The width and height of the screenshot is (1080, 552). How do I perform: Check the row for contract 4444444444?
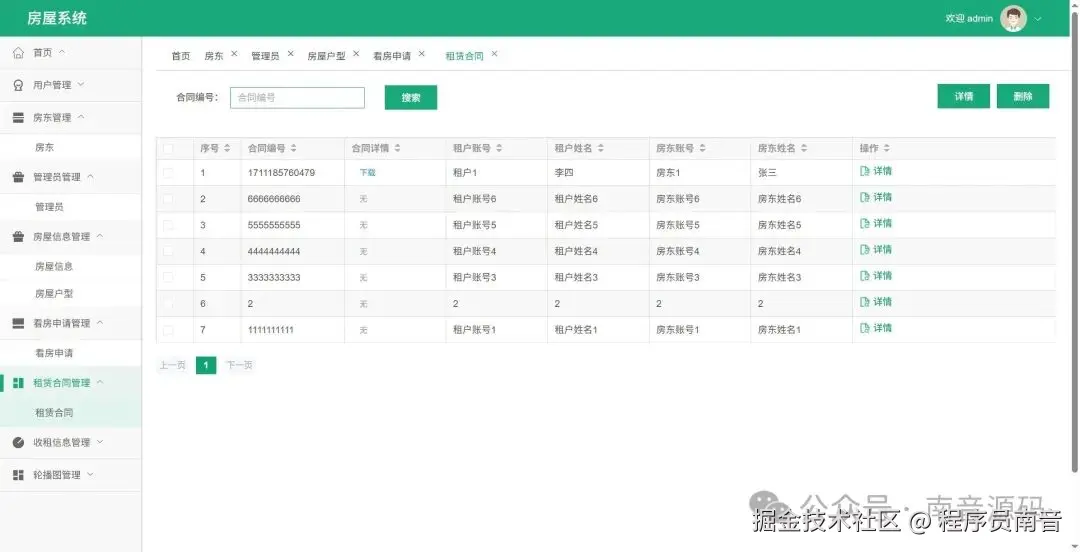point(168,252)
